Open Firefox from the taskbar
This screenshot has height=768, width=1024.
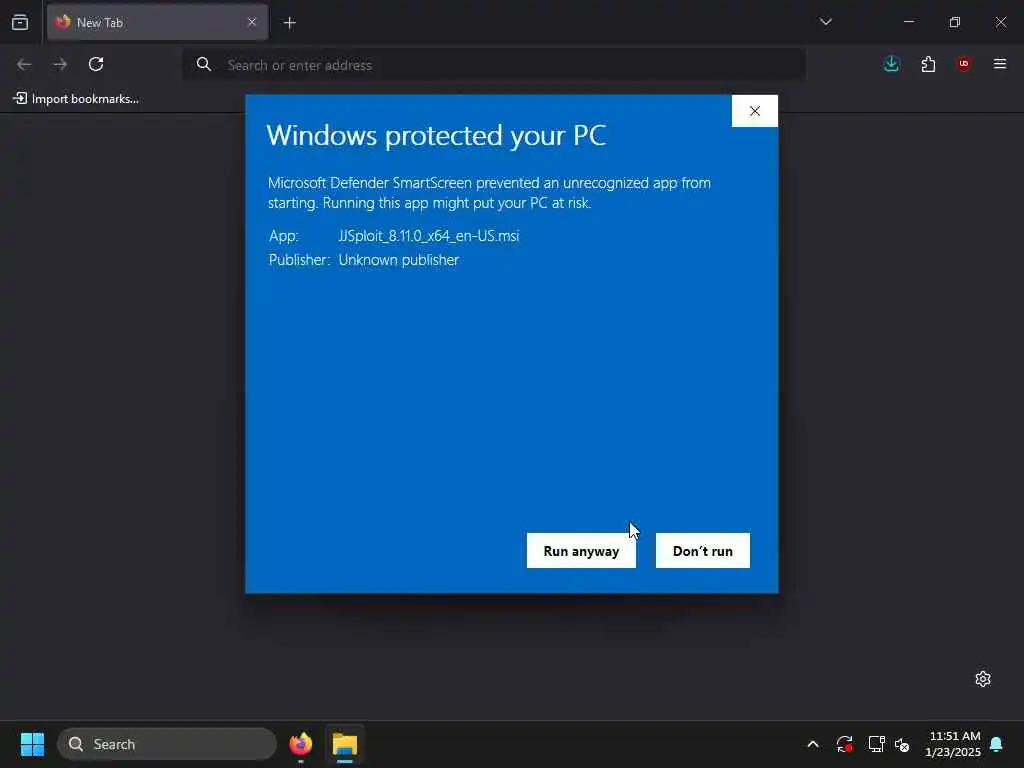pyautogui.click(x=300, y=744)
